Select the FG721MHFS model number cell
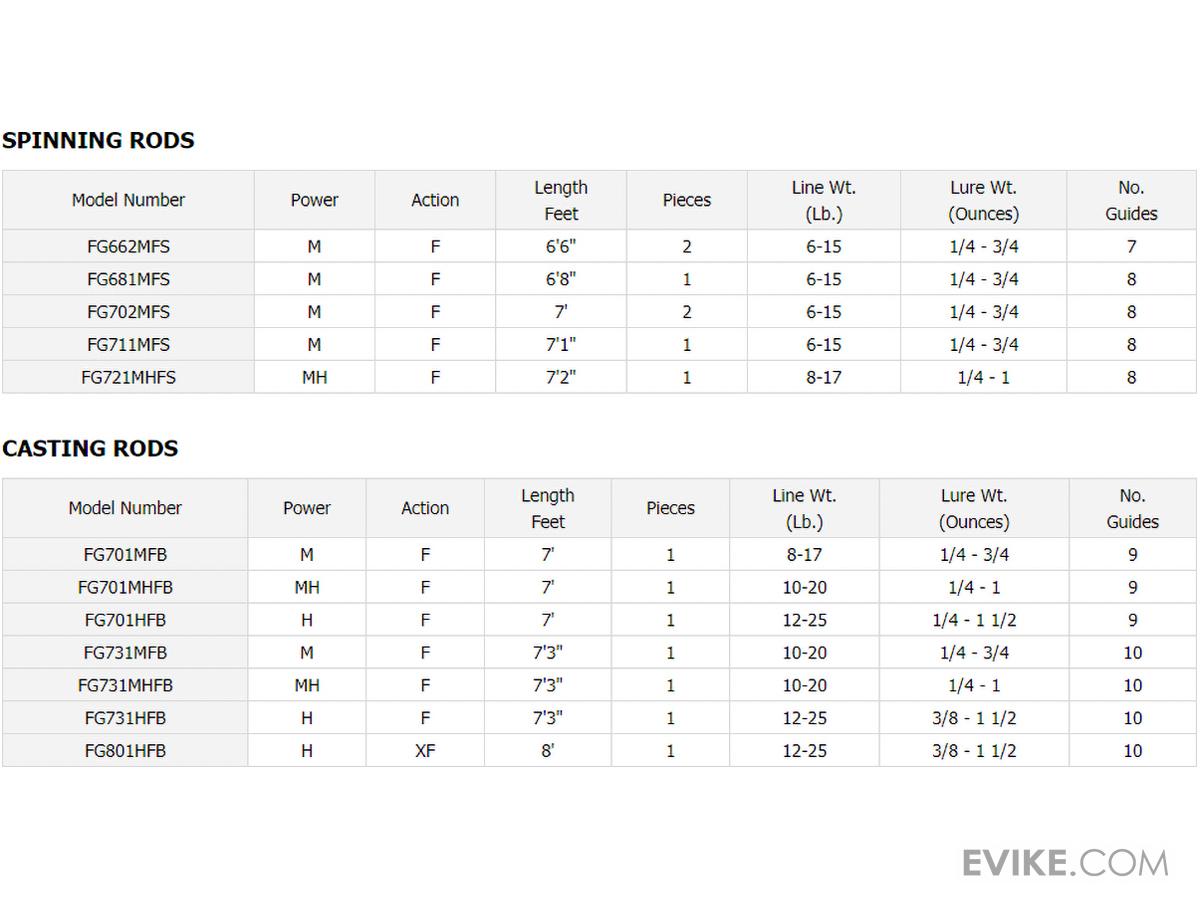The height and width of the screenshot is (900, 1200). pyautogui.click(x=128, y=378)
